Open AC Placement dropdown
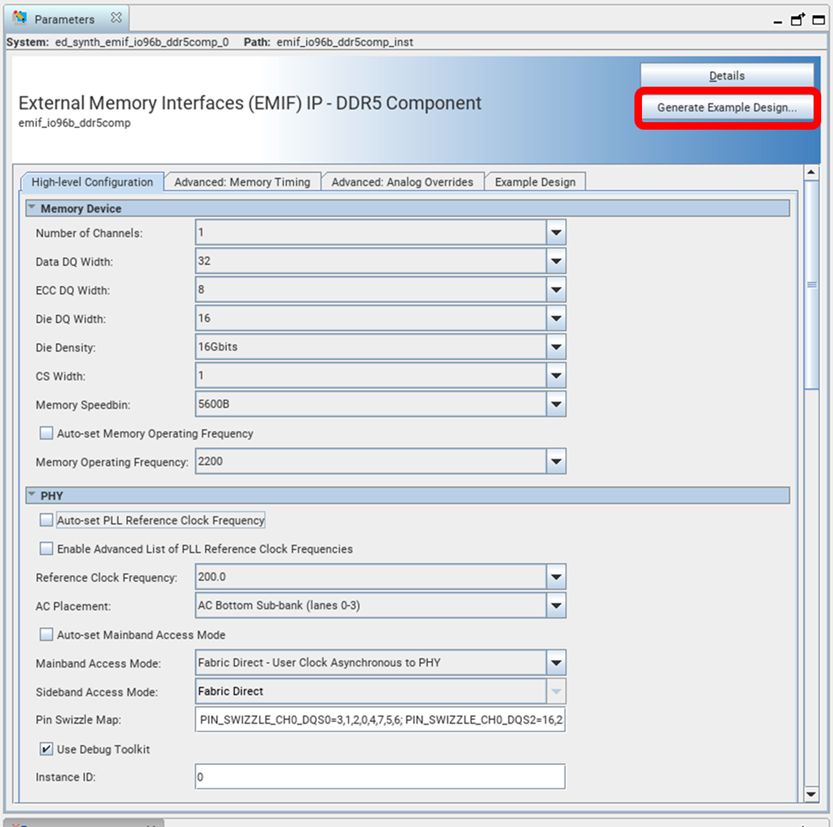 [x=556, y=606]
